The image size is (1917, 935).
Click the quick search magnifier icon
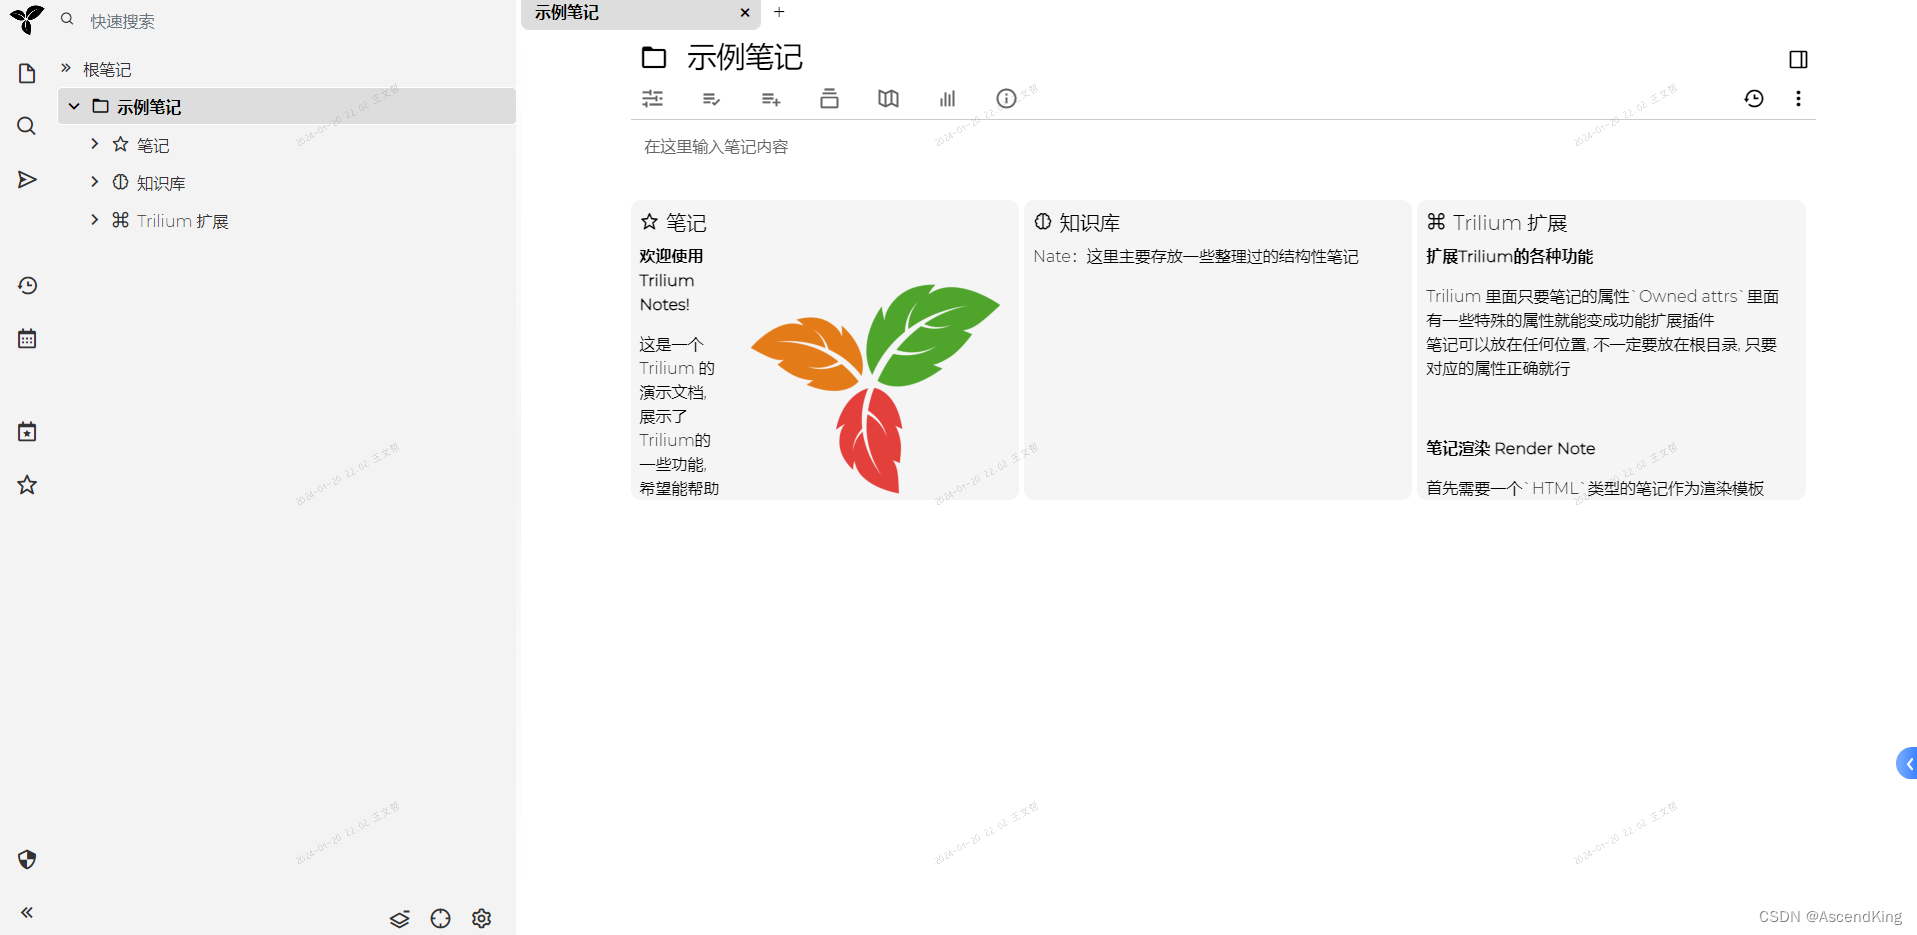click(67, 19)
